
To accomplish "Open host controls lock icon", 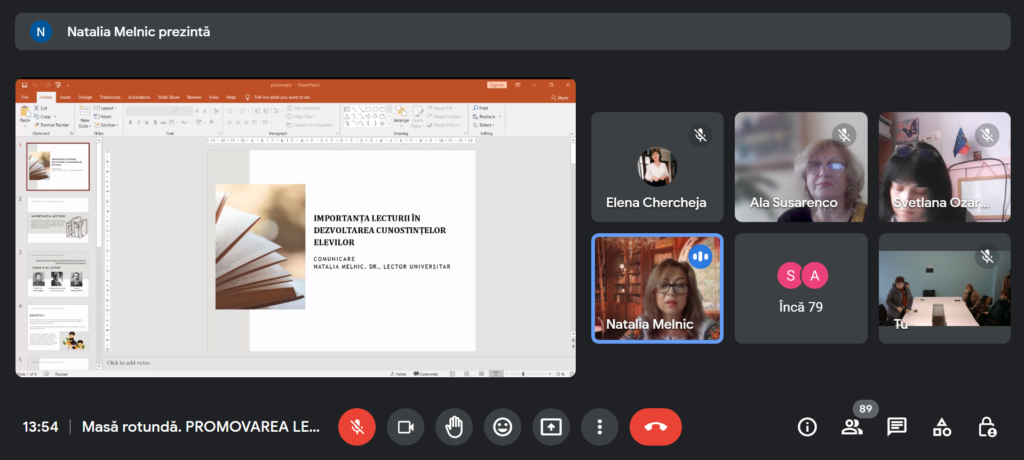I will (987, 427).
